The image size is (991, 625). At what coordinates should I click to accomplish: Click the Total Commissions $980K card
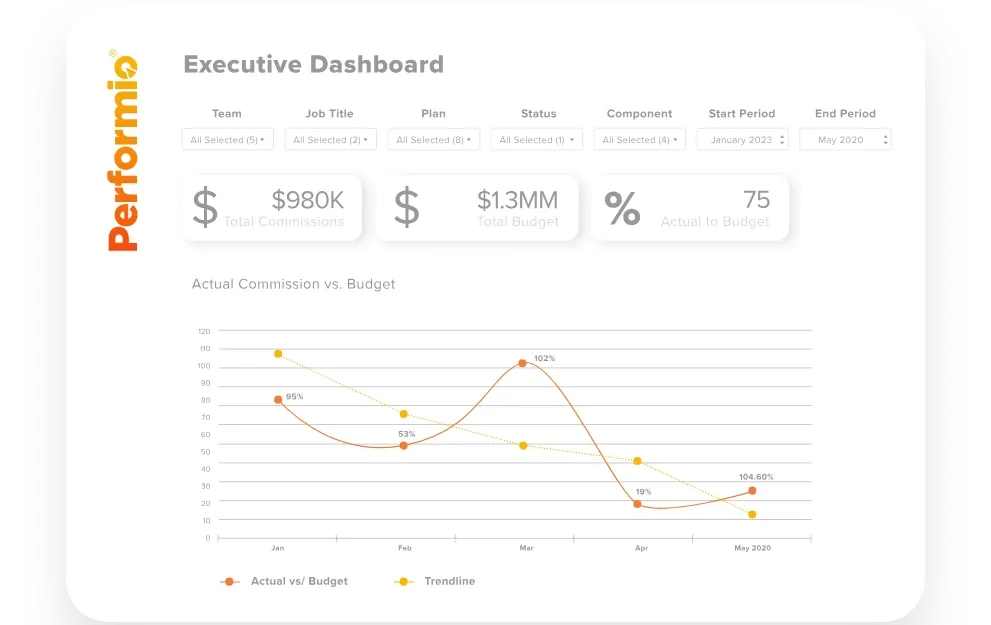tap(272, 207)
